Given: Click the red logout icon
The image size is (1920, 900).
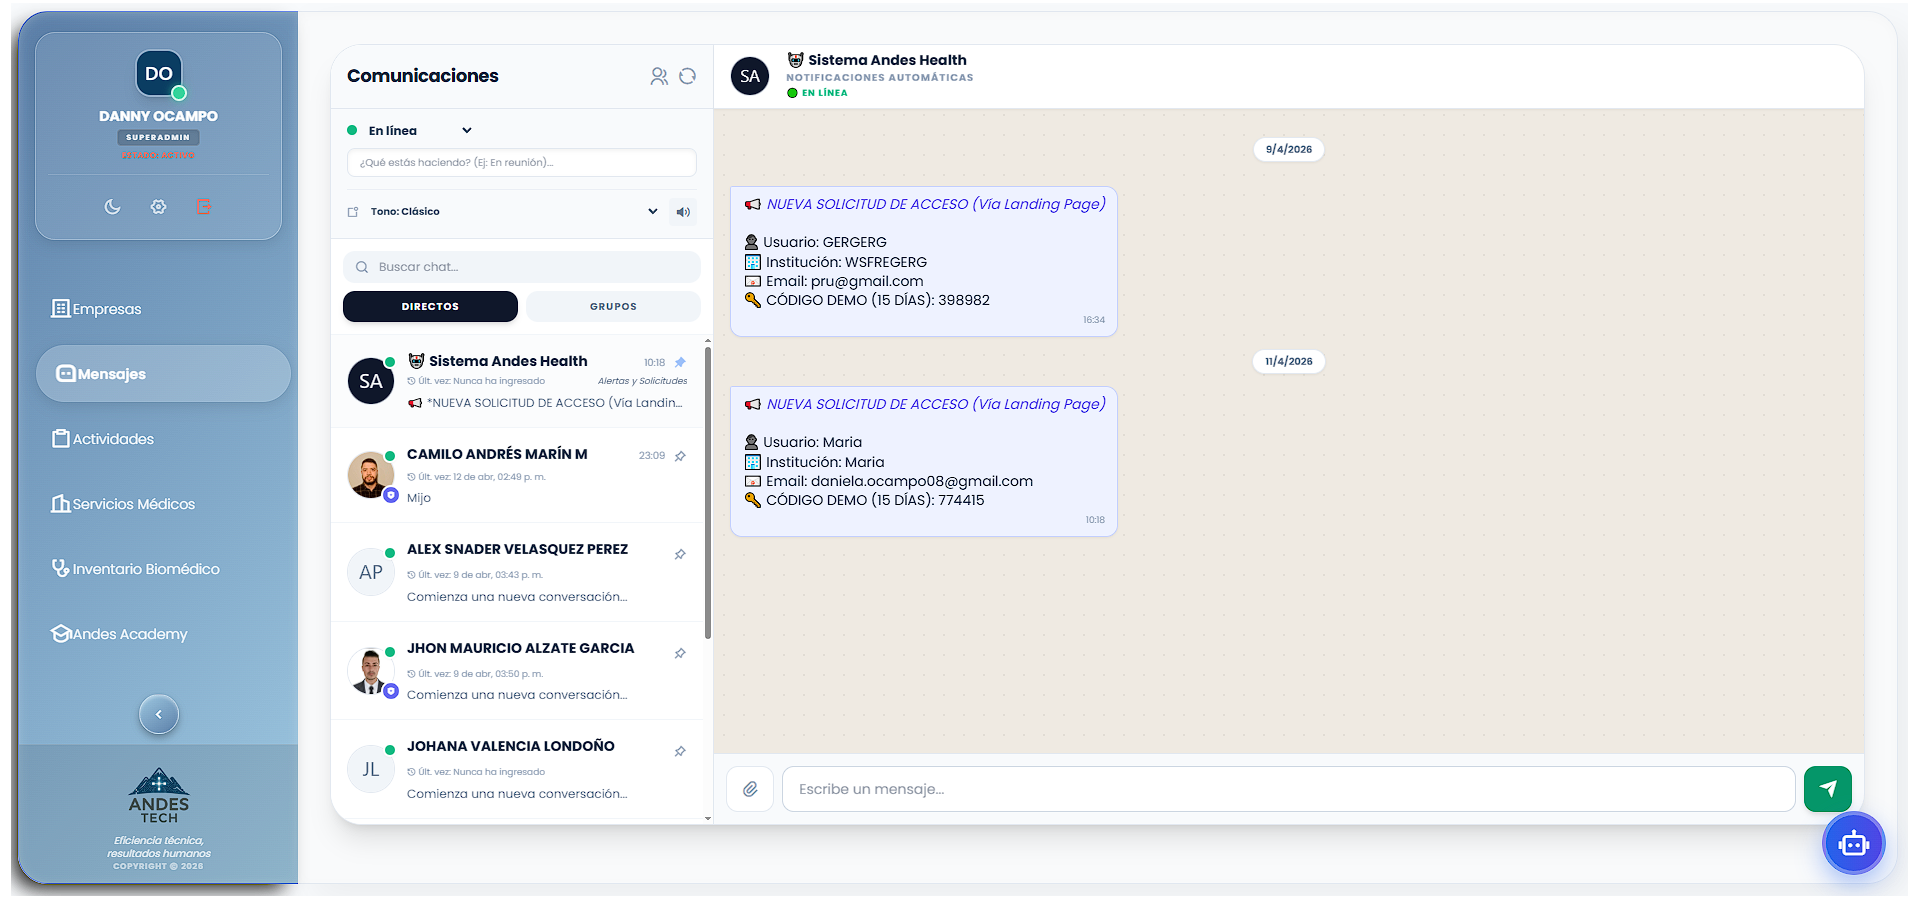Looking at the screenshot, I should coord(204,207).
